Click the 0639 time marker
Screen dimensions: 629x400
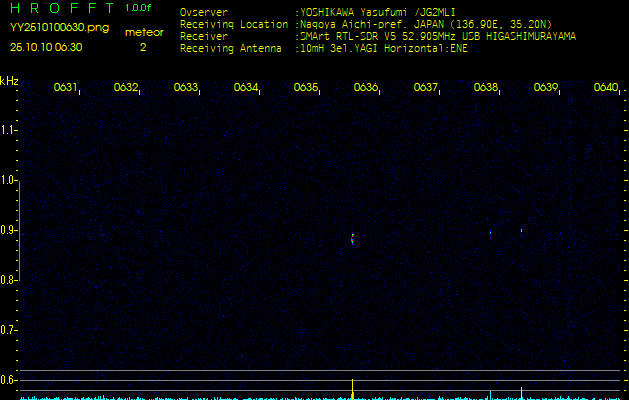546,87
